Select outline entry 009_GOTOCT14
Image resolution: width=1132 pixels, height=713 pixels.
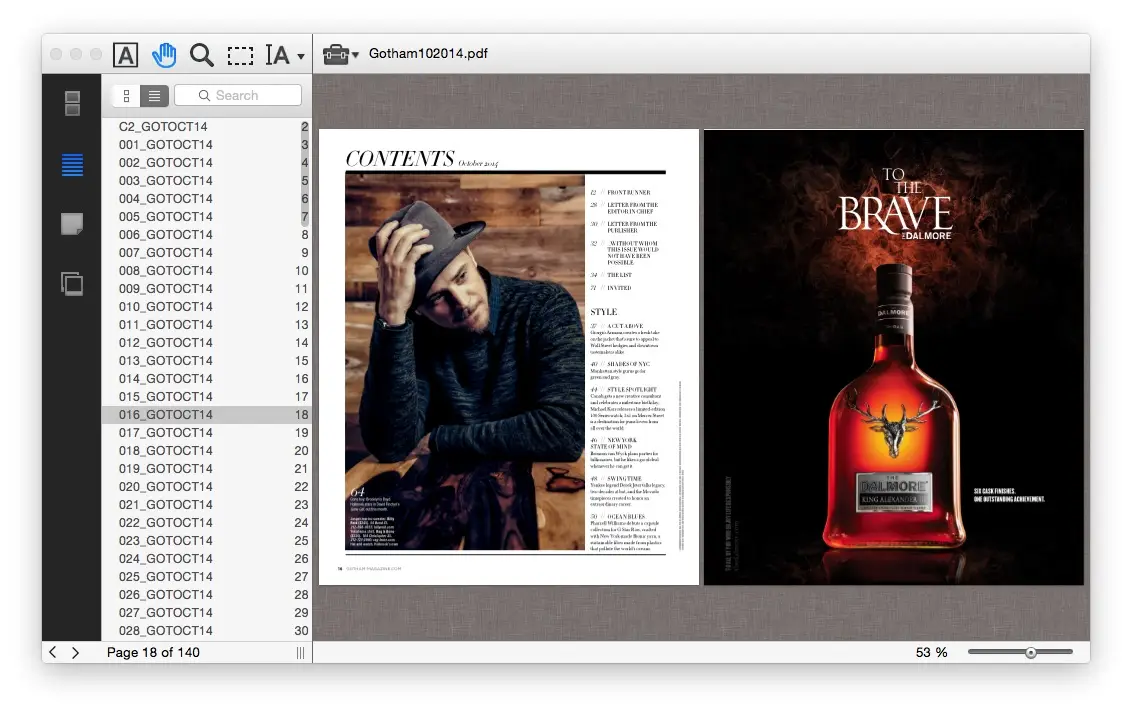click(206, 289)
